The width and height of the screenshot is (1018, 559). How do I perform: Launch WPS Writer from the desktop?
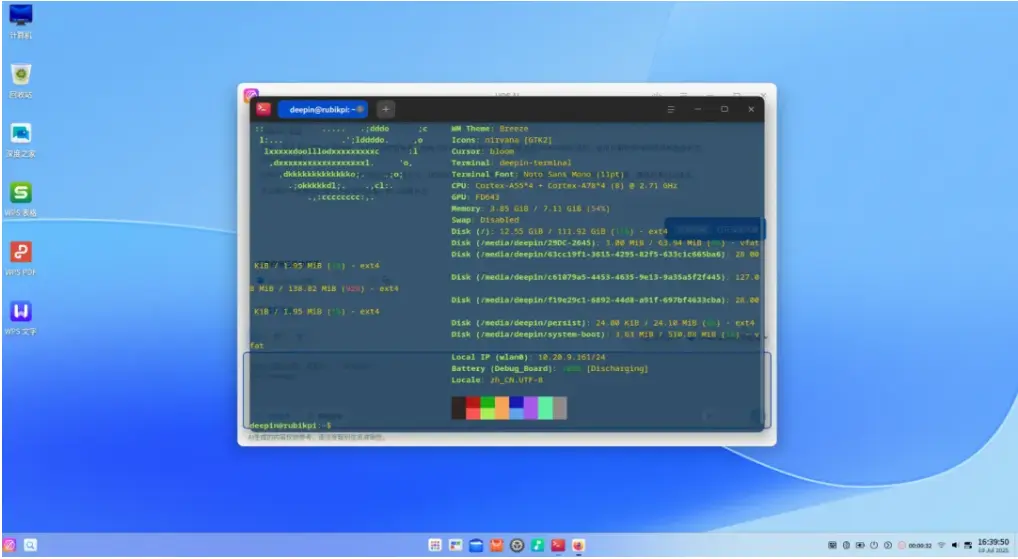point(21,317)
